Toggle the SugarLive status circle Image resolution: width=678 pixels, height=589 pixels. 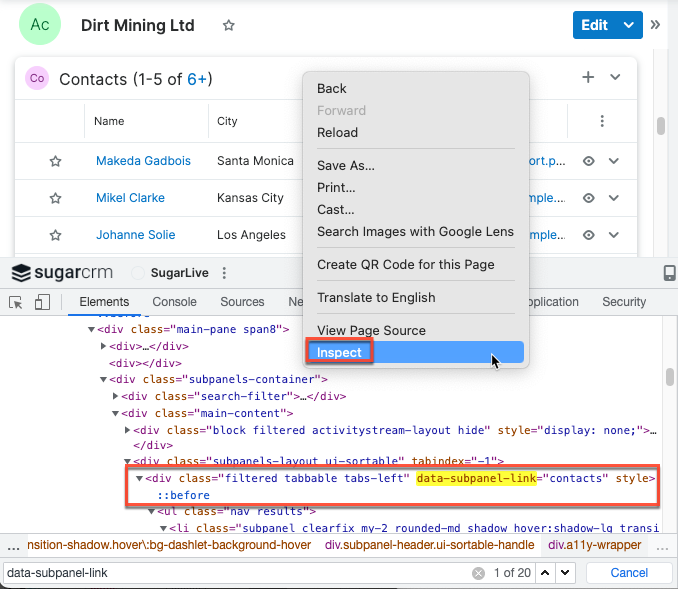click(138, 273)
